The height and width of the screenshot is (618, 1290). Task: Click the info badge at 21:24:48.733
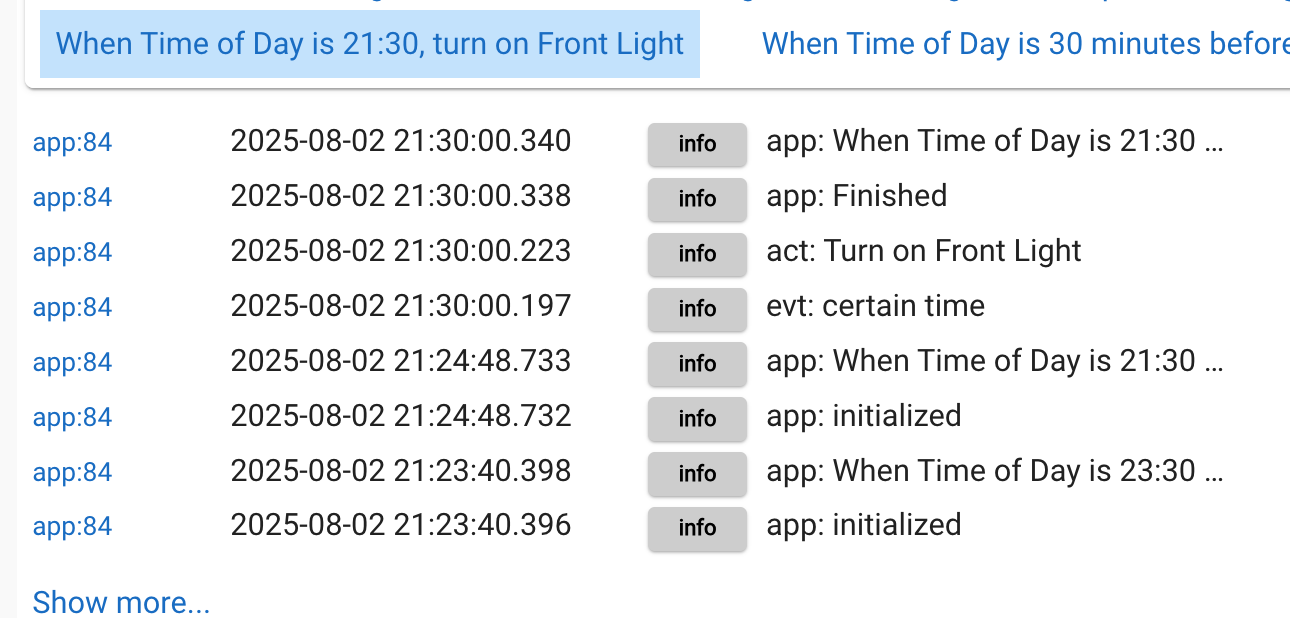click(697, 364)
